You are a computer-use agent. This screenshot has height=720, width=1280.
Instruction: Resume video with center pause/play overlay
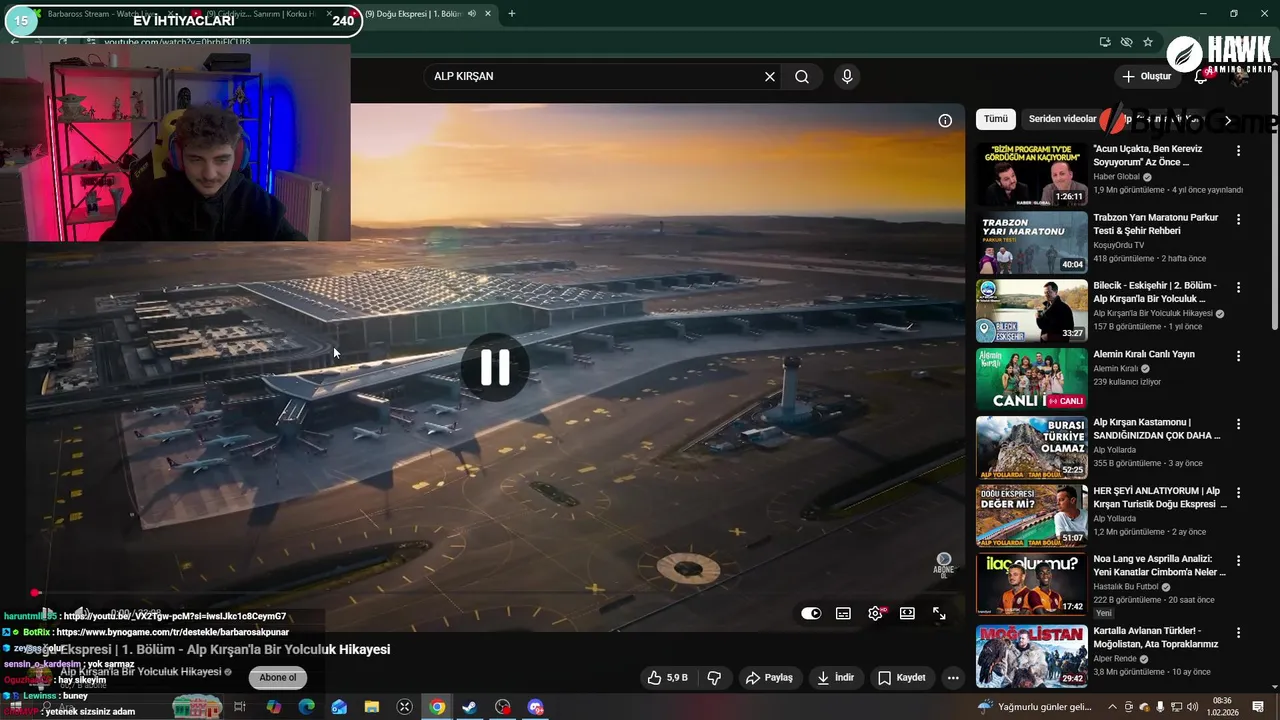[x=495, y=367]
